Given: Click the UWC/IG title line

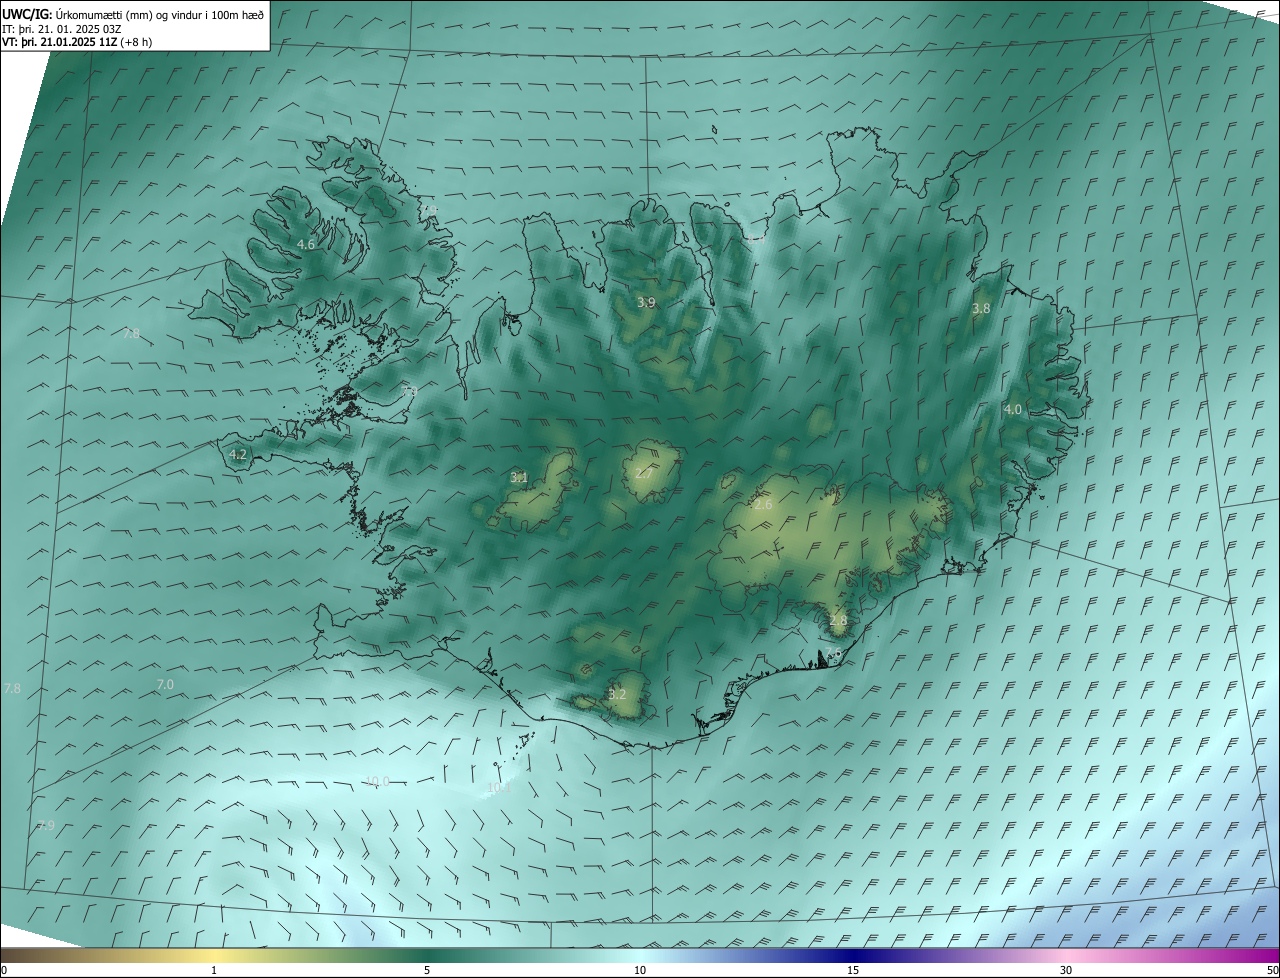Looking at the screenshot, I should coord(133,15).
